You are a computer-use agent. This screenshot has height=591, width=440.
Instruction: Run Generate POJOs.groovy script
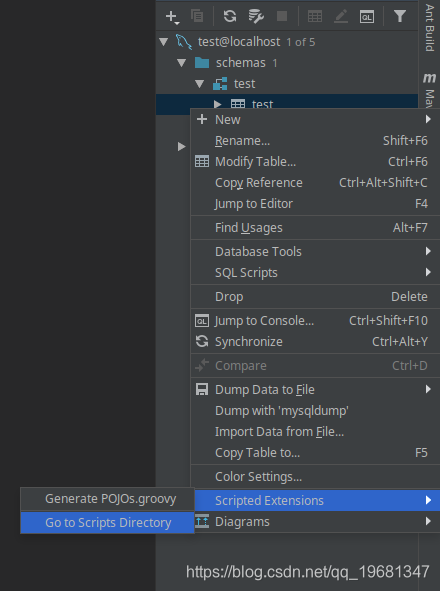[107, 499]
